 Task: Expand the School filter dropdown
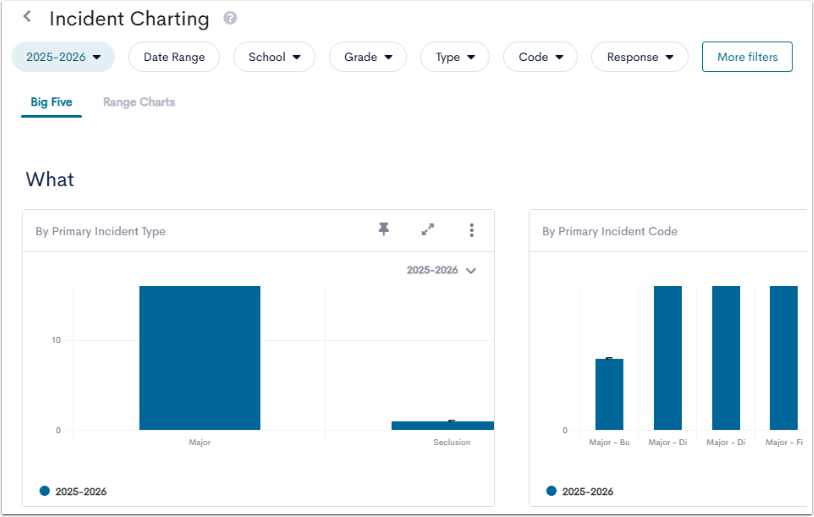(274, 57)
